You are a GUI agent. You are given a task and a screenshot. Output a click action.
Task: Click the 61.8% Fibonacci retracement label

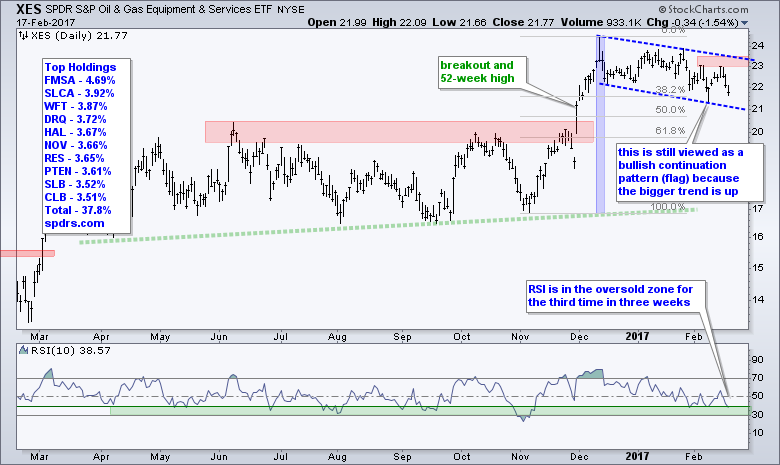pos(670,130)
